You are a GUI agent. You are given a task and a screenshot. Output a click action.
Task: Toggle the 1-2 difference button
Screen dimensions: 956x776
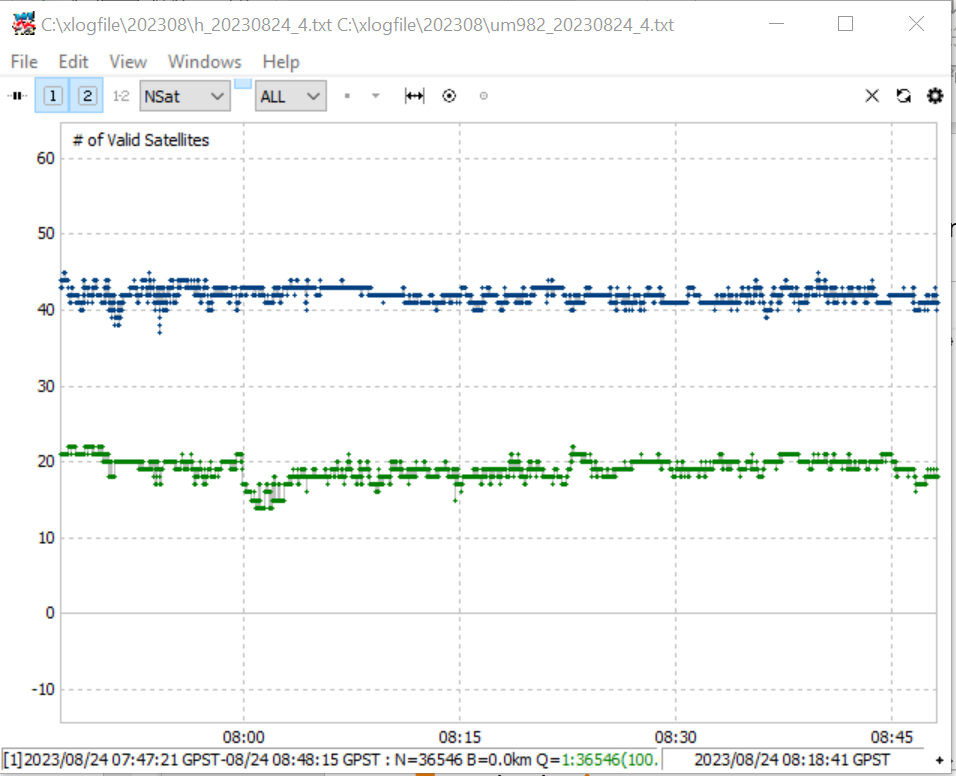pyautogui.click(x=121, y=96)
